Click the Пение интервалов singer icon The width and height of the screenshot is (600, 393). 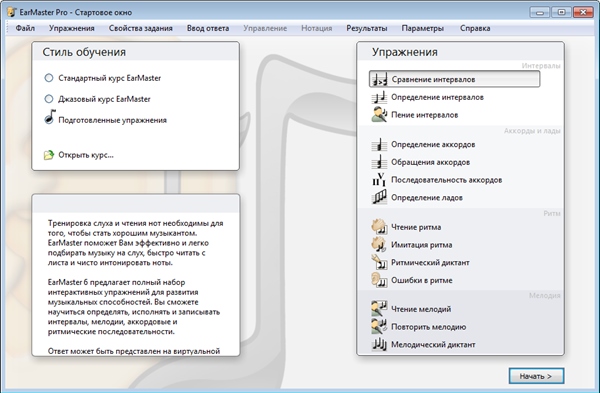(379, 115)
